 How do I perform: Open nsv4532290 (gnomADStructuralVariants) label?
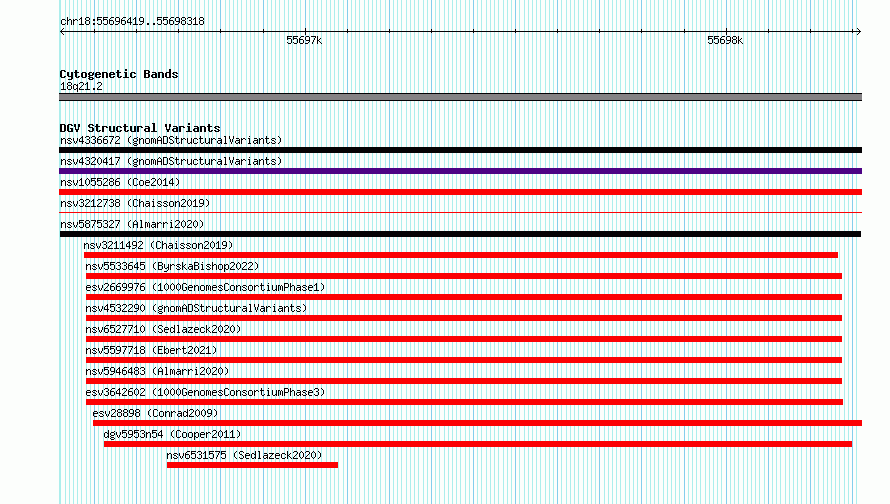point(196,308)
